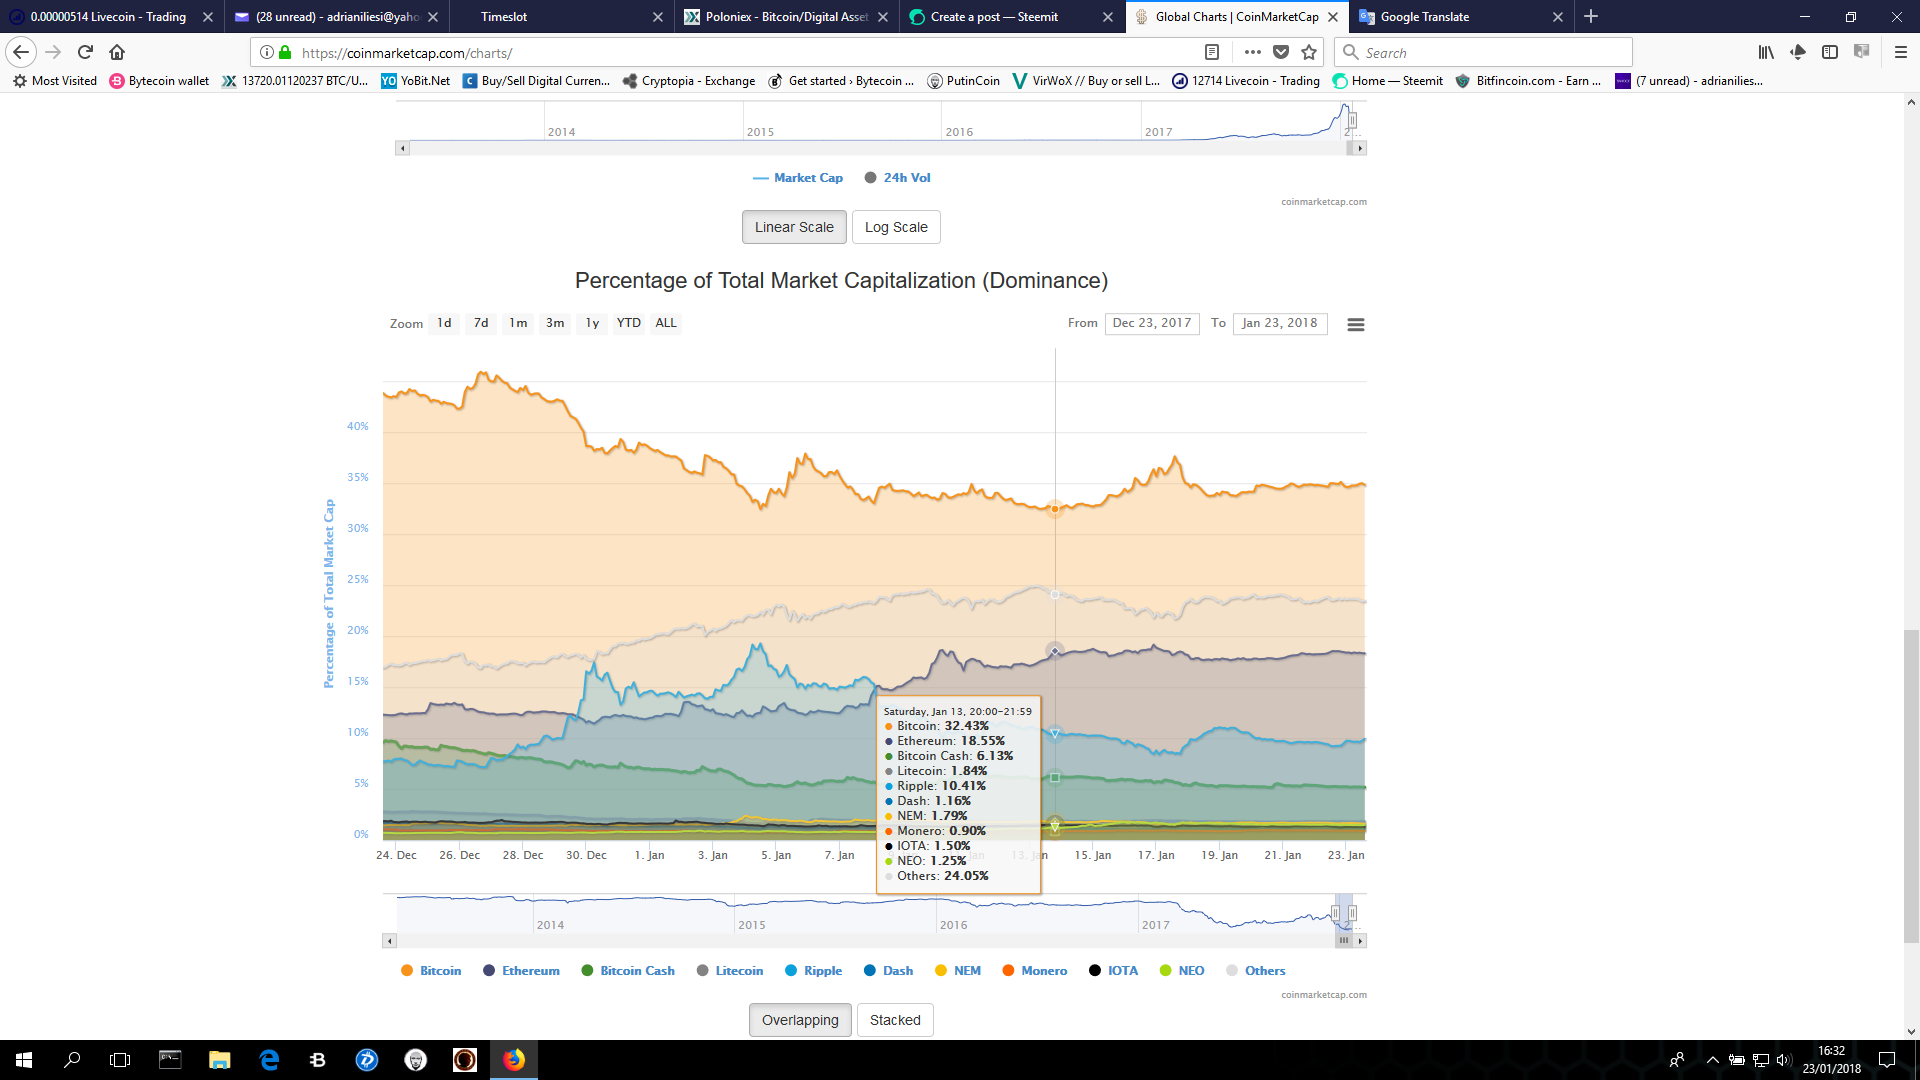The image size is (1920, 1080).
Task: Reload the current page
Action: click(x=85, y=52)
